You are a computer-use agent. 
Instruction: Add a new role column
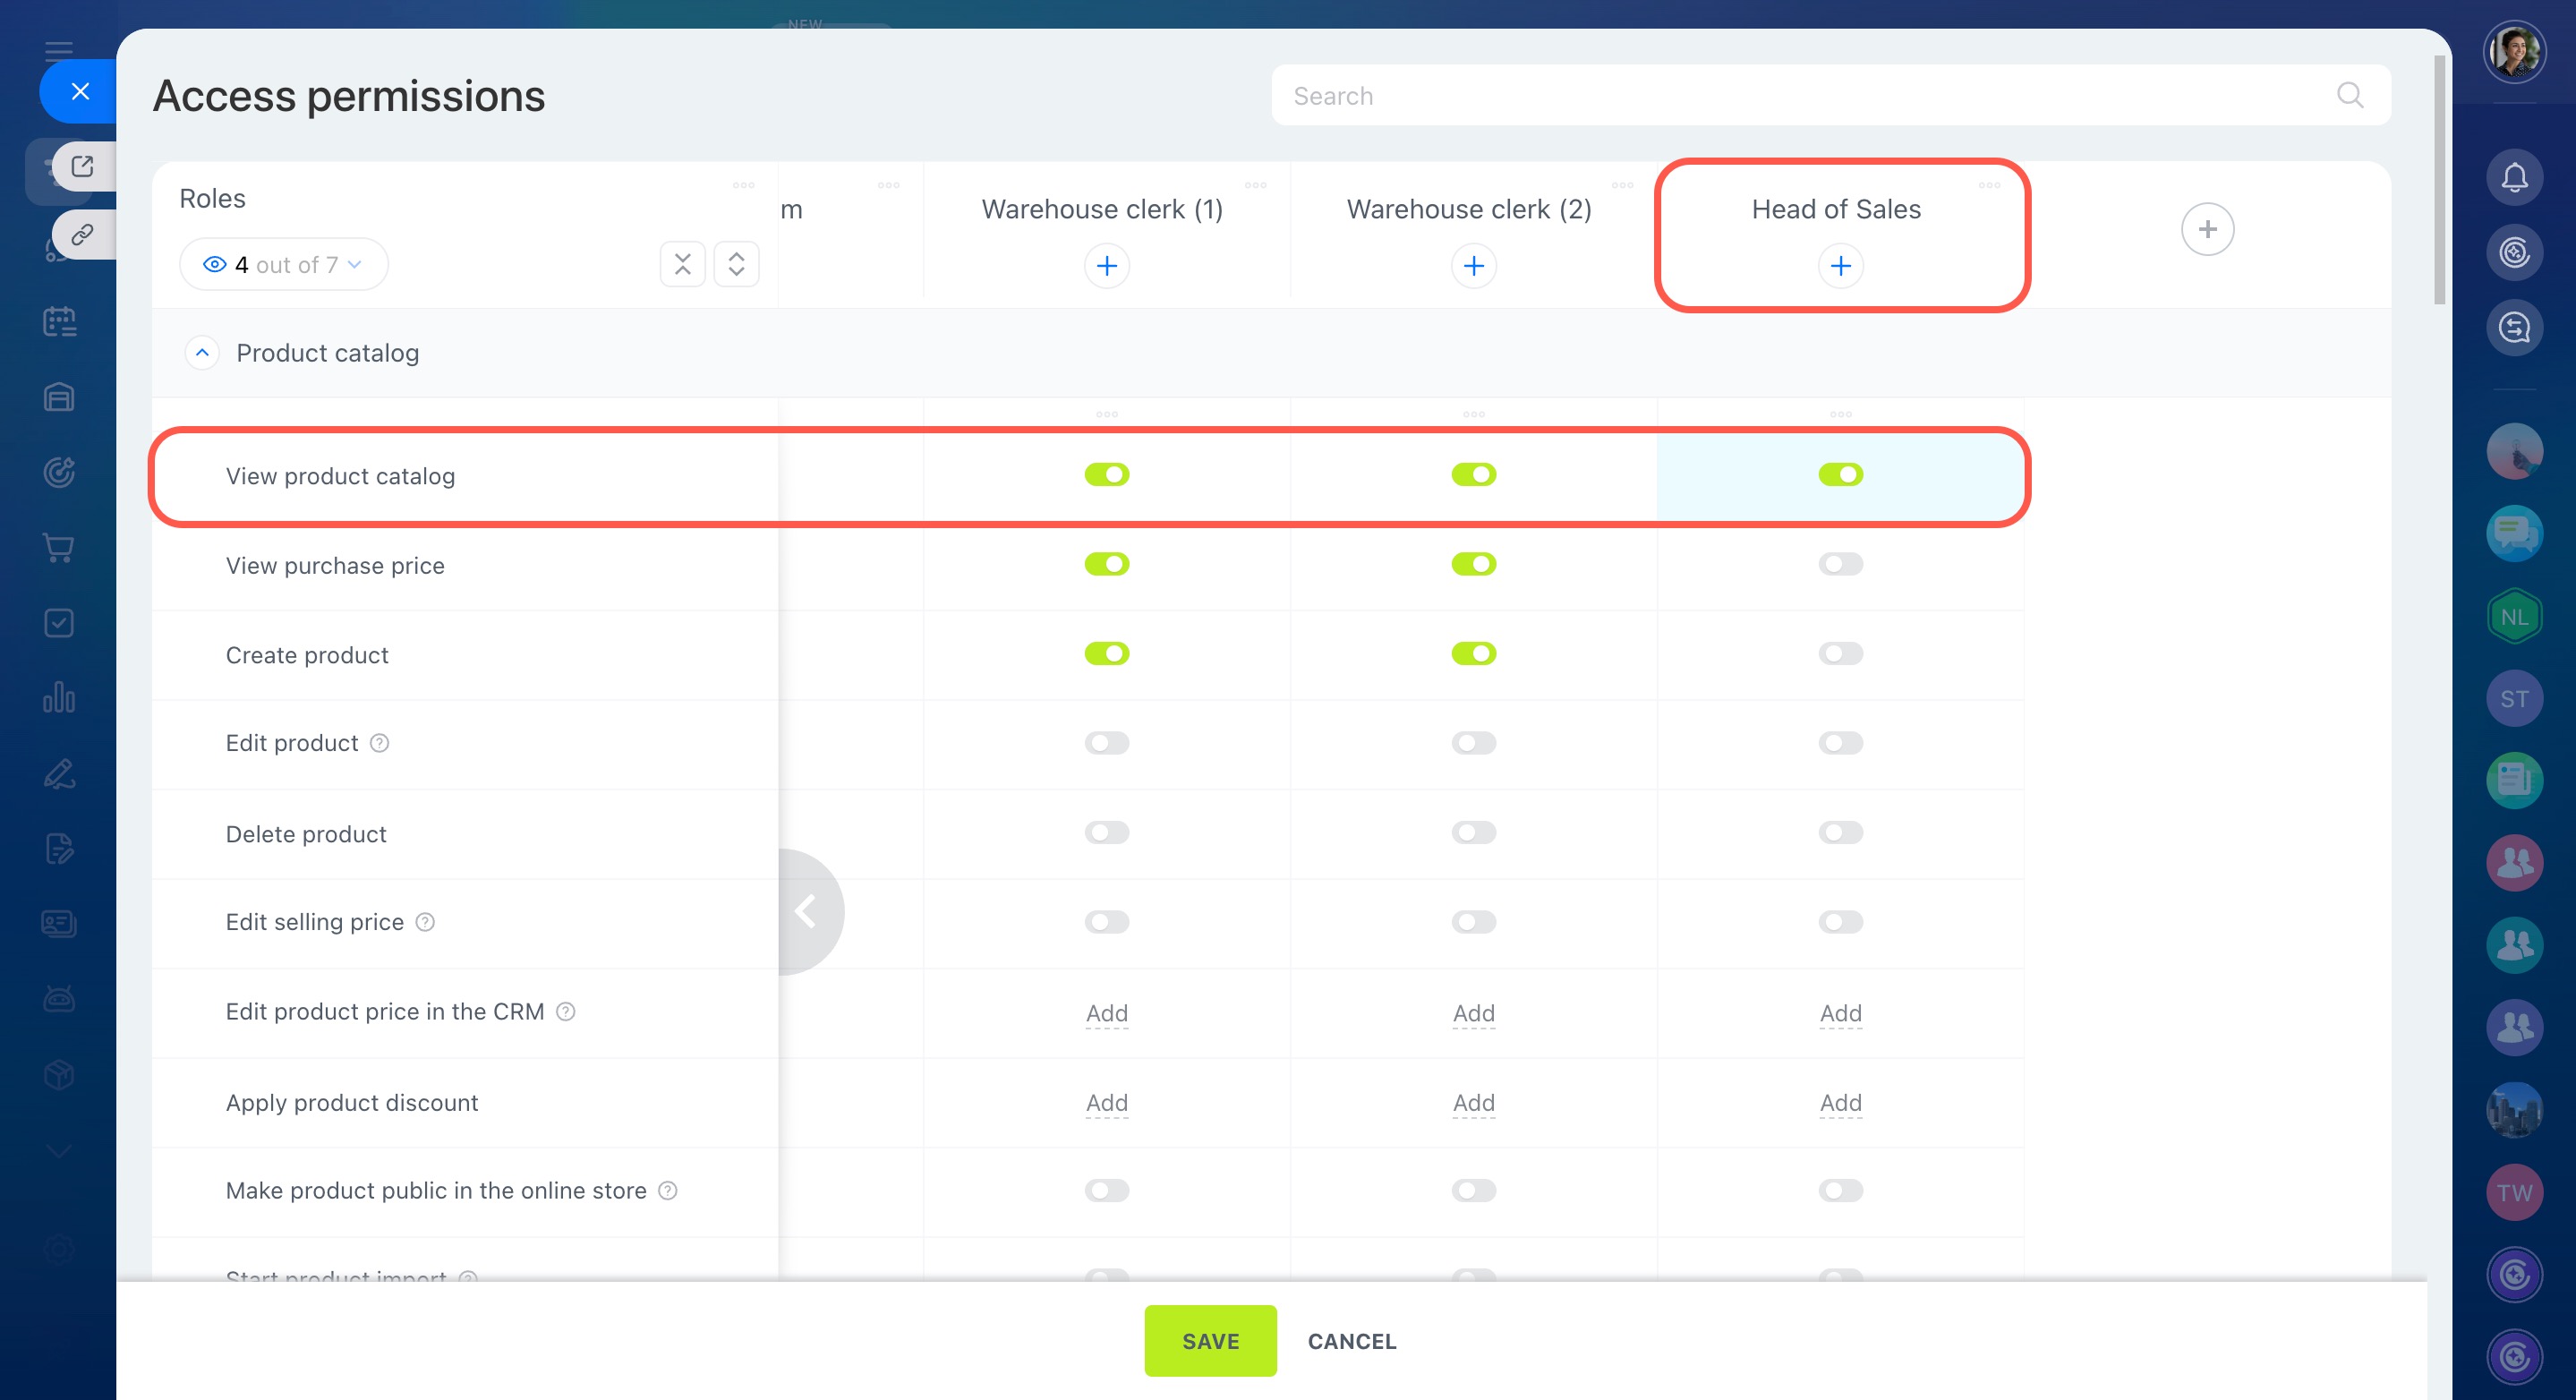[x=2206, y=229]
